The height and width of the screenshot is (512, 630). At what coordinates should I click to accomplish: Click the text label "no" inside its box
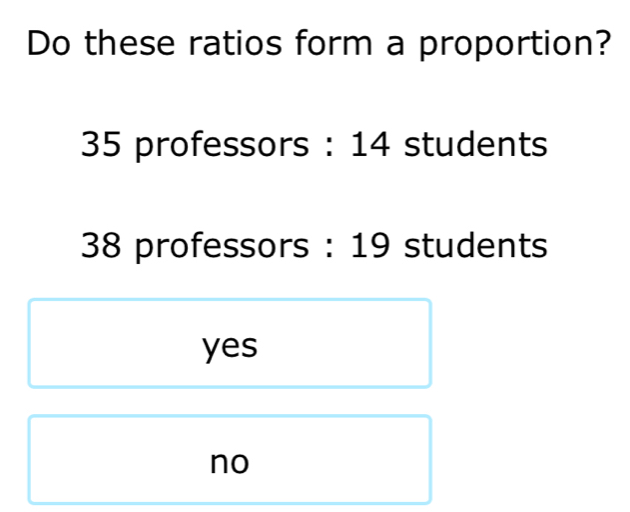tap(230, 463)
